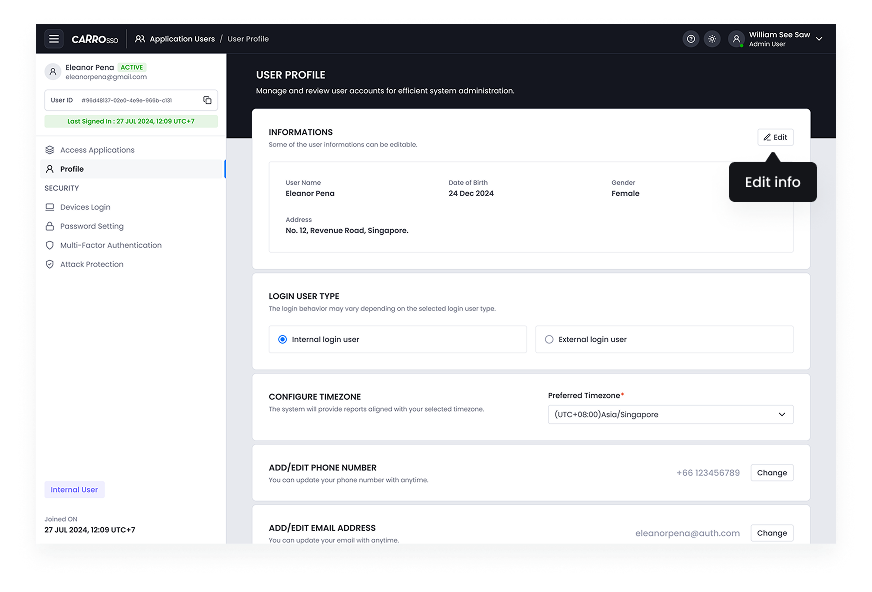Click the Multi-Factor Authentication shield icon
The height and width of the screenshot is (592, 872).
(52, 245)
